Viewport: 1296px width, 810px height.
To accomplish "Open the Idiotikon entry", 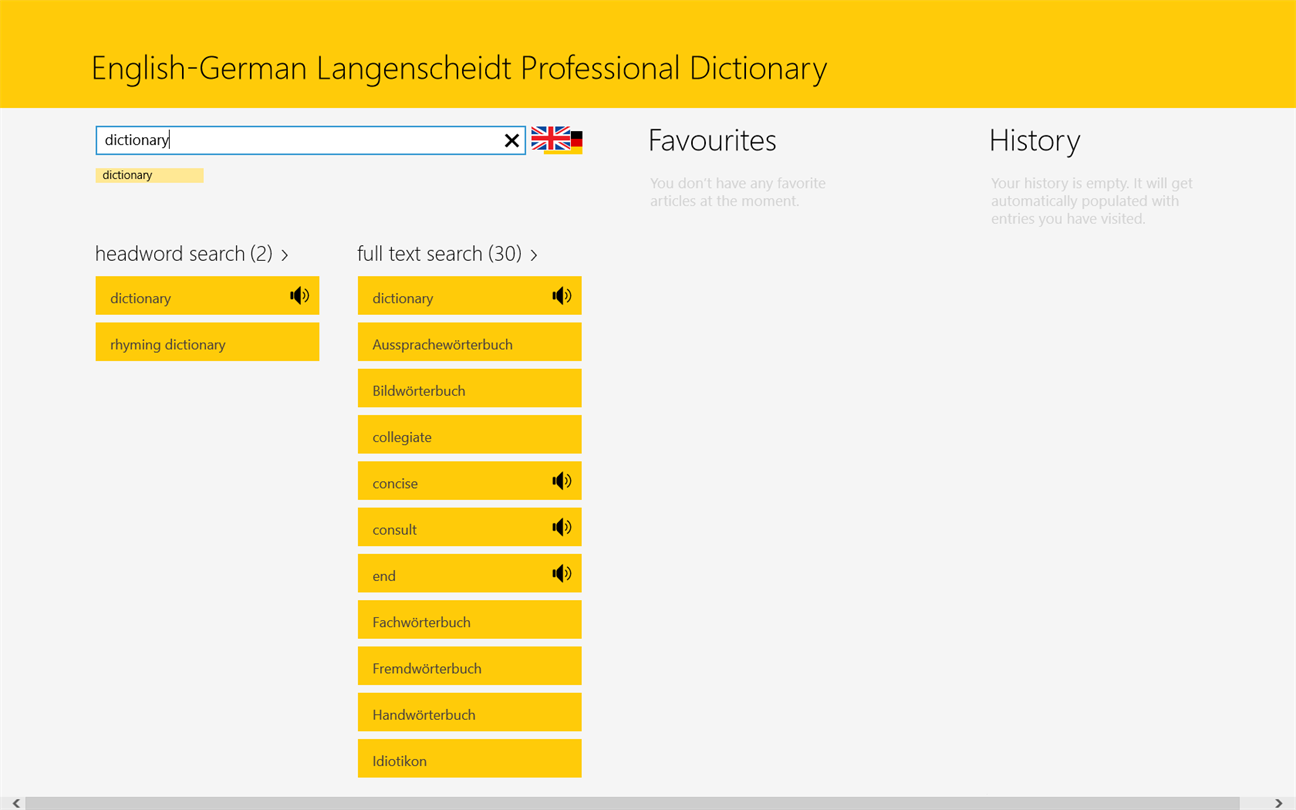I will click(x=469, y=759).
